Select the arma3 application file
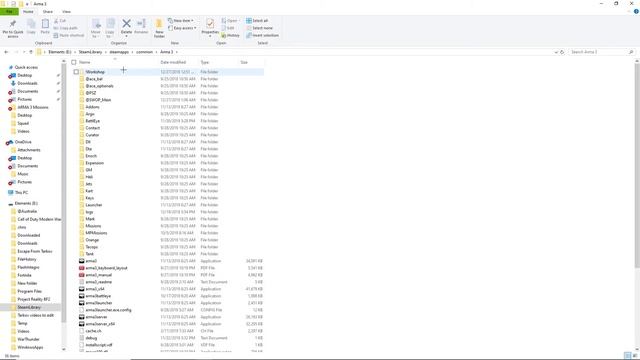The width and height of the screenshot is (640, 360). click(91, 261)
